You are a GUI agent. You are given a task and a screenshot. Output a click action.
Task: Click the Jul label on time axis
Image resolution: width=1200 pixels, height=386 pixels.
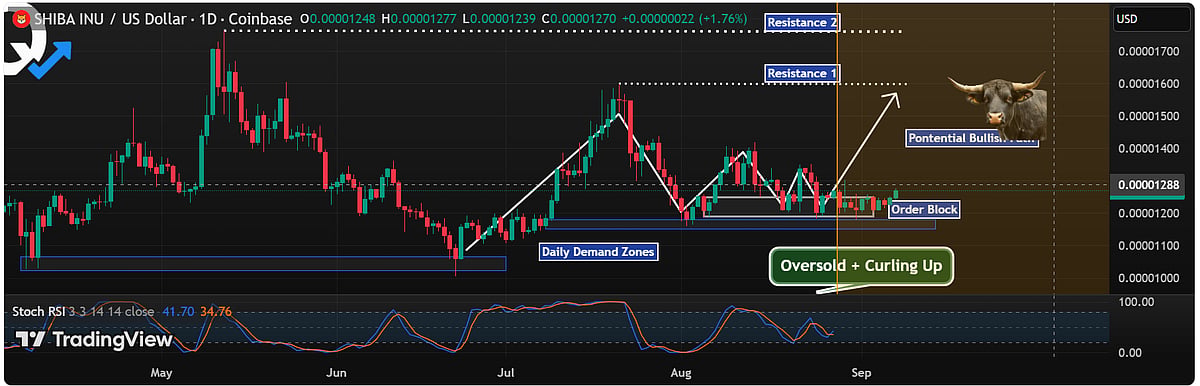point(505,372)
